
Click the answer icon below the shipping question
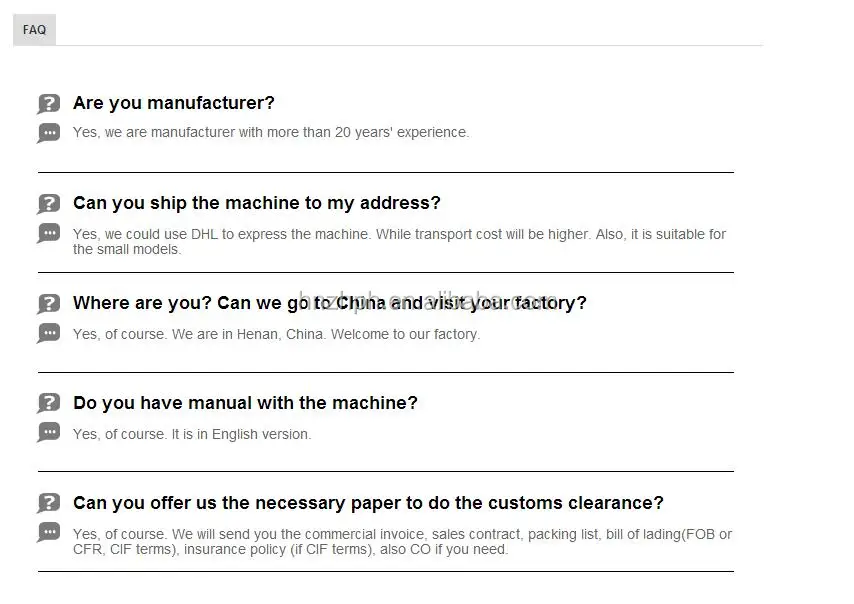48,233
